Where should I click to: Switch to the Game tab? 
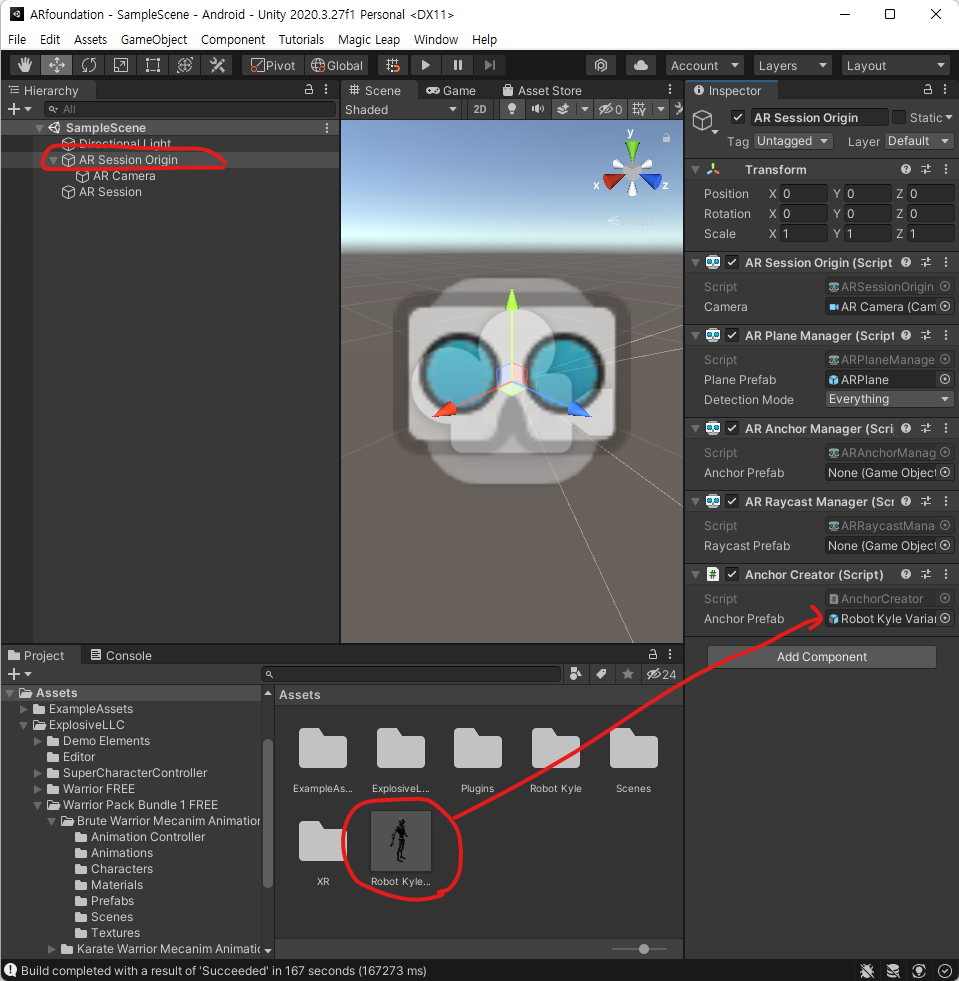point(451,91)
